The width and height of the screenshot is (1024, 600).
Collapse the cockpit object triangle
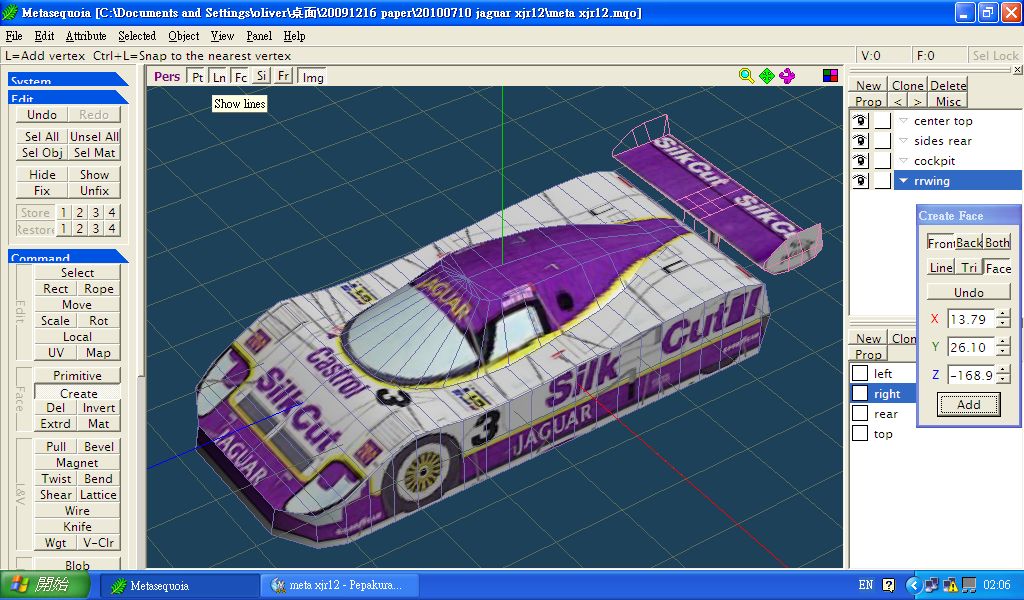[903, 161]
